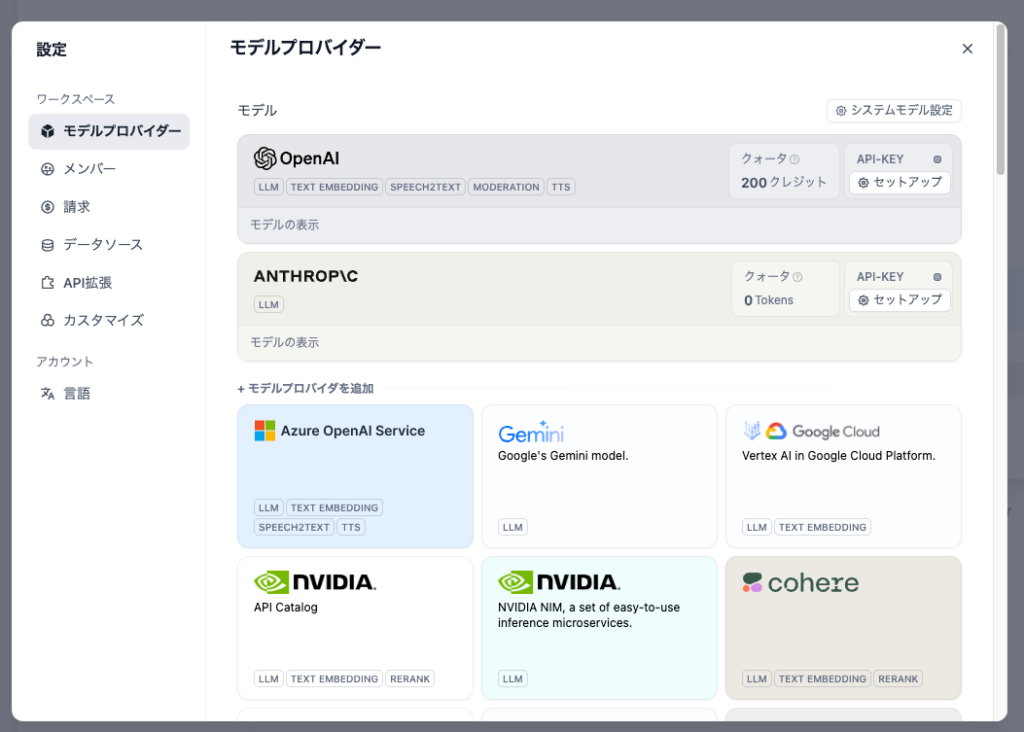
Task: Click the OpenAI logo
Action: 296,159
